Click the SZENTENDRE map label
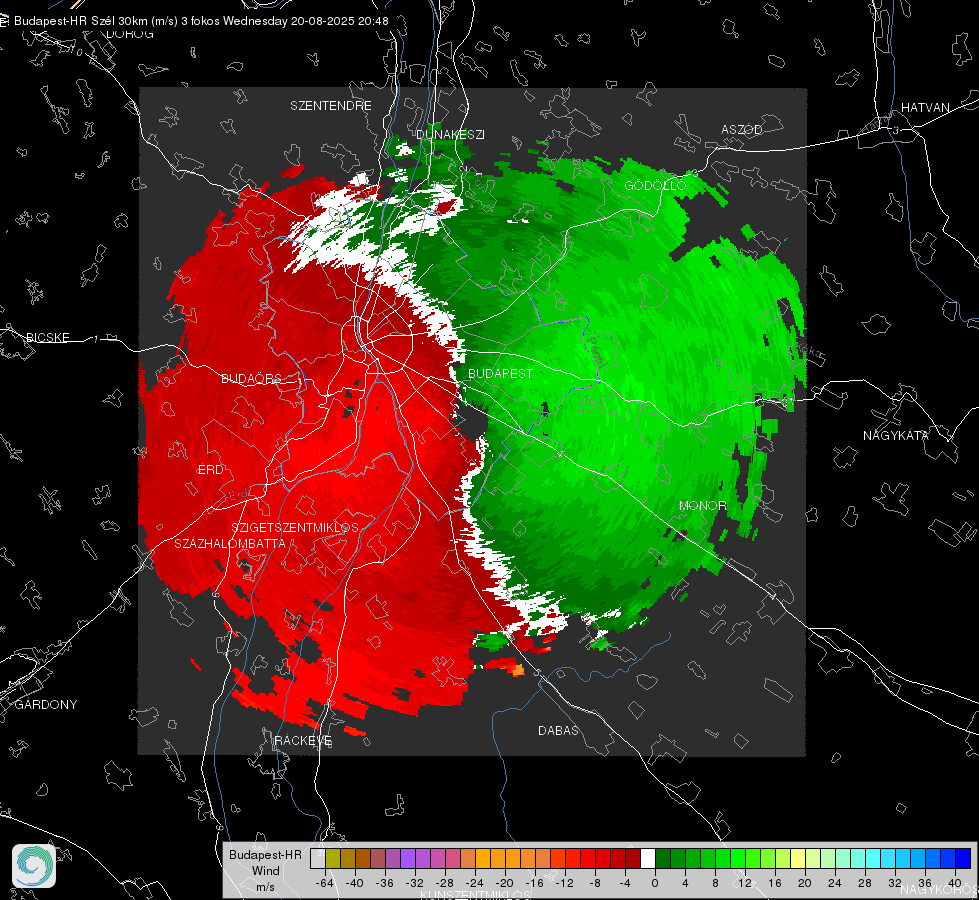The height and width of the screenshot is (900, 979). point(331,106)
